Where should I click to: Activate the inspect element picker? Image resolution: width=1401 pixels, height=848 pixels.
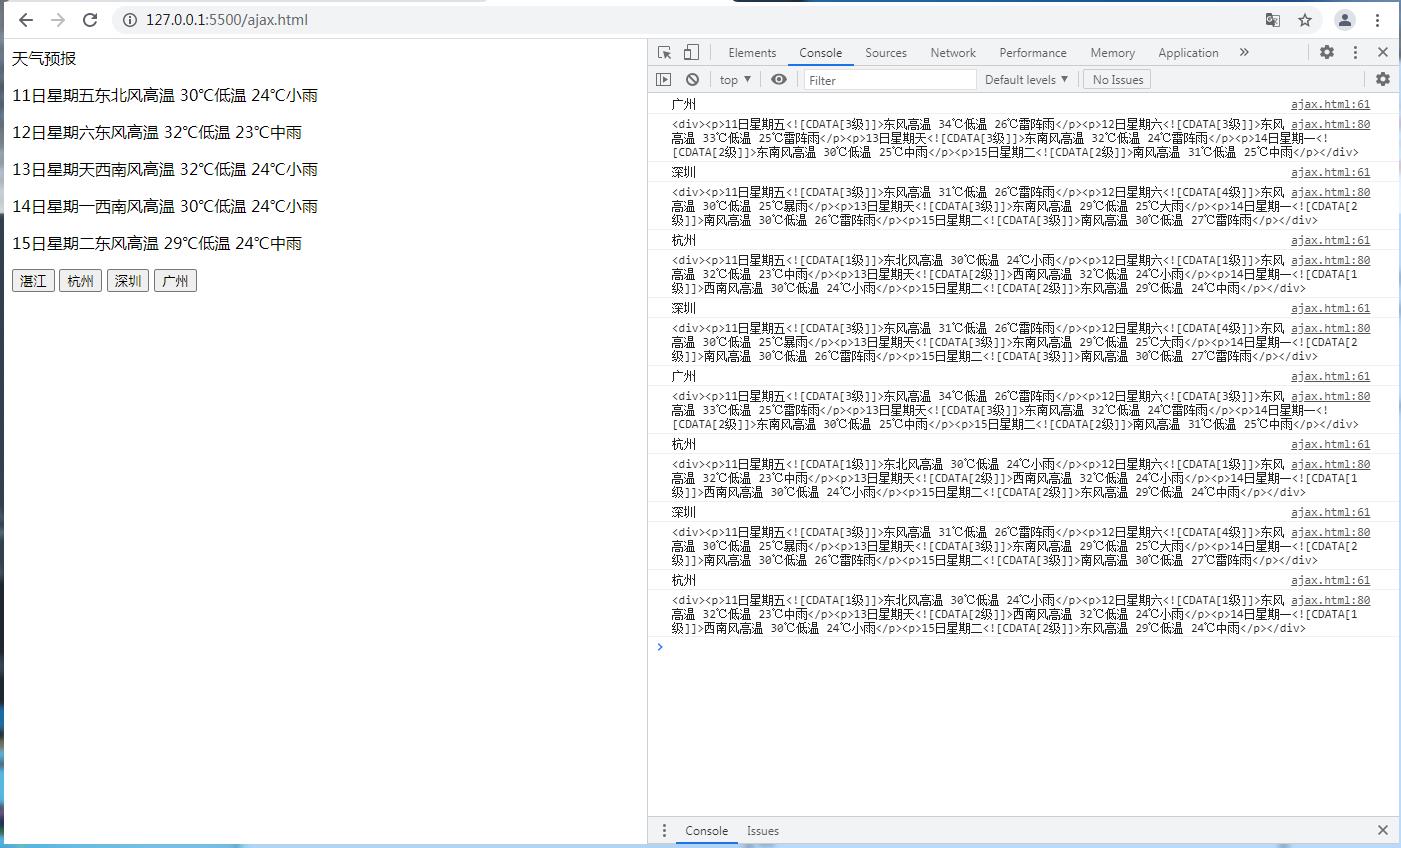pos(665,53)
